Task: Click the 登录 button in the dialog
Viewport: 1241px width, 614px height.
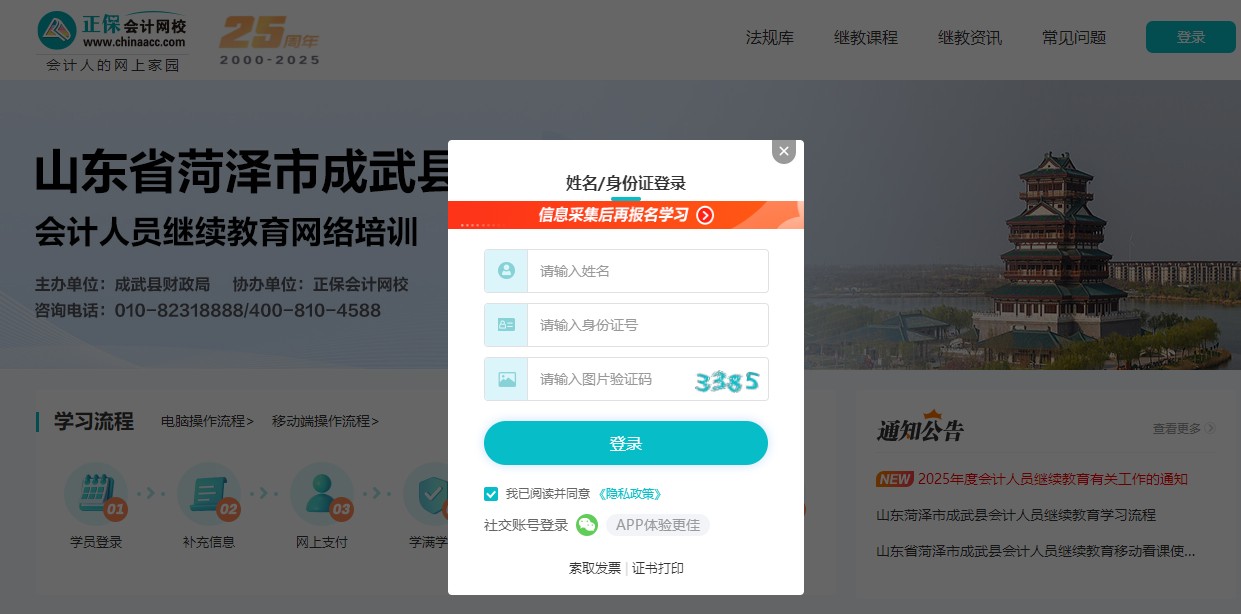Action: point(626,443)
